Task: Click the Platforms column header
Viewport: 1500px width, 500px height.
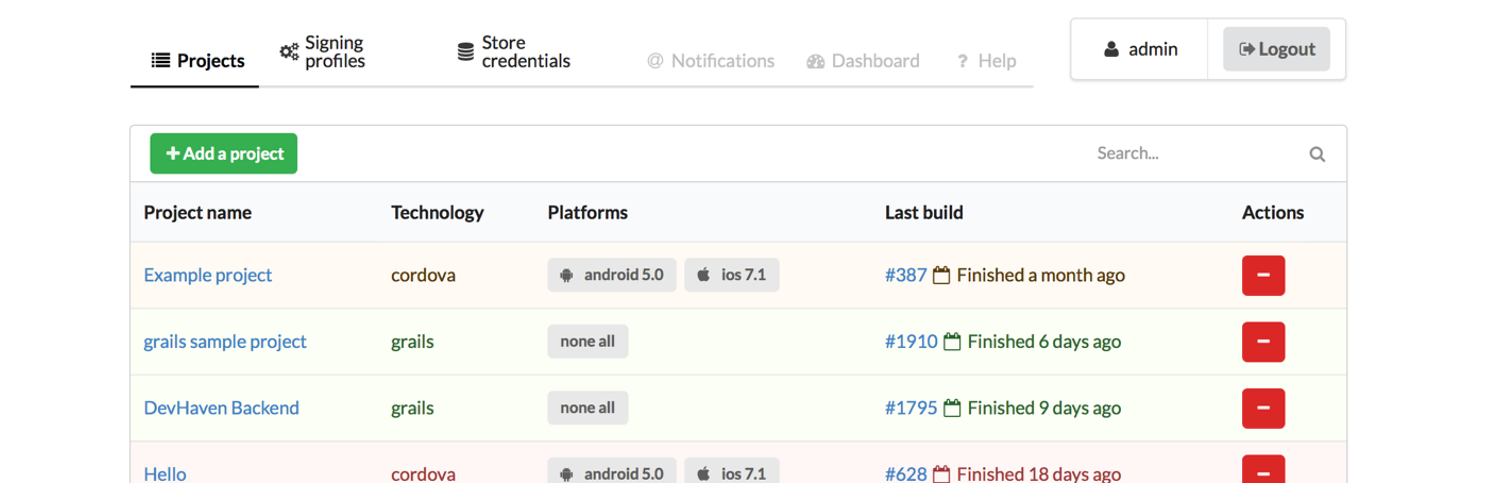Action: pyautogui.click(x=588, y=212)
